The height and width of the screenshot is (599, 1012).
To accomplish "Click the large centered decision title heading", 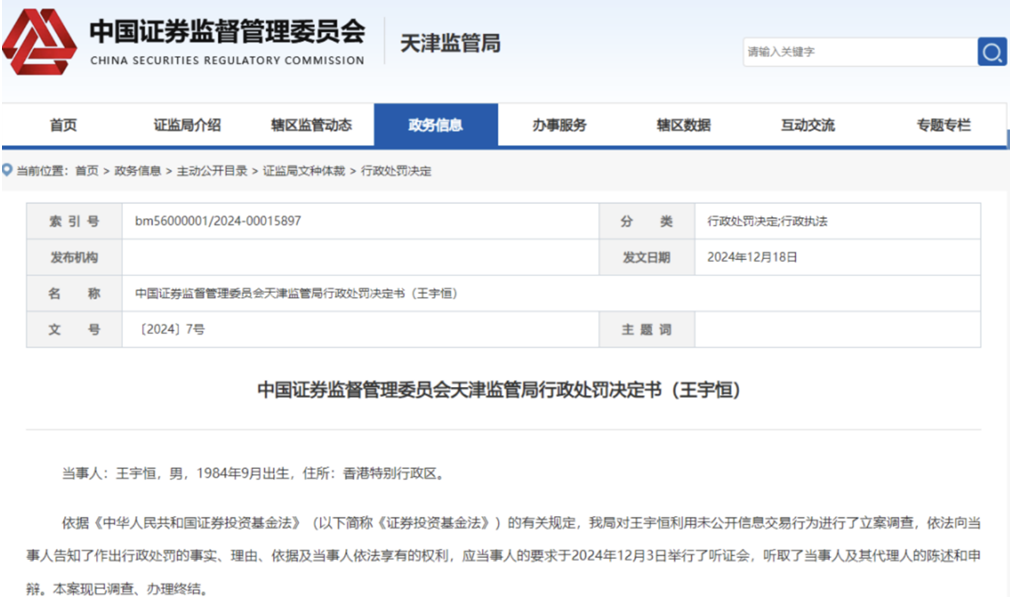I will click(x=498, y=390).
